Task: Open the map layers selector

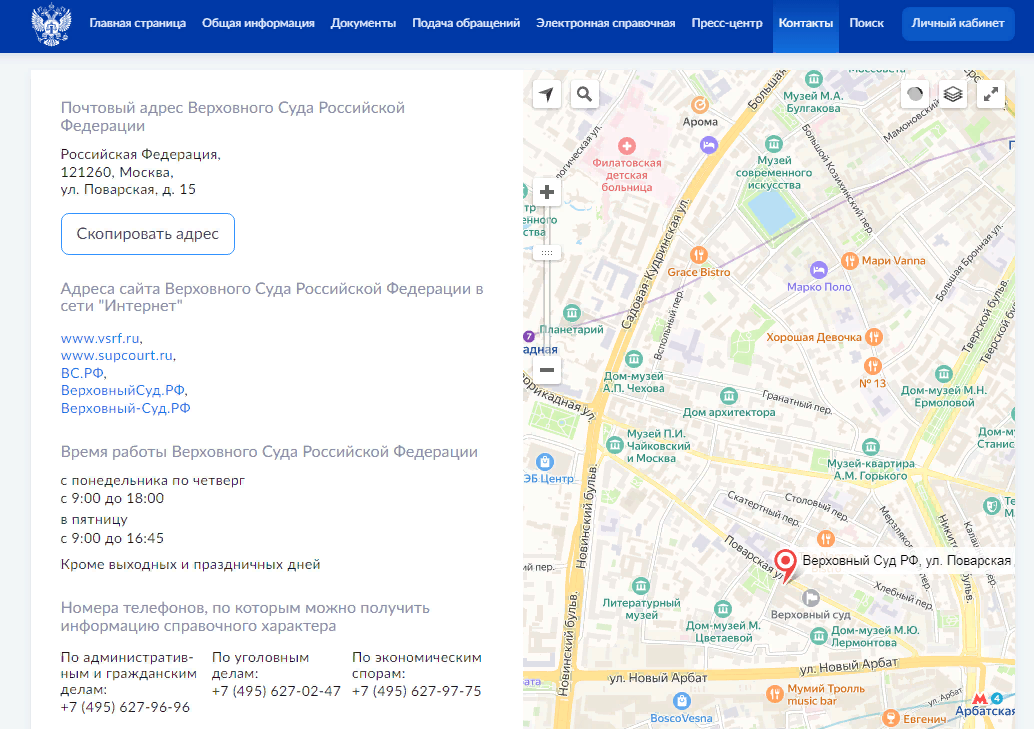Action: point(953,94)
